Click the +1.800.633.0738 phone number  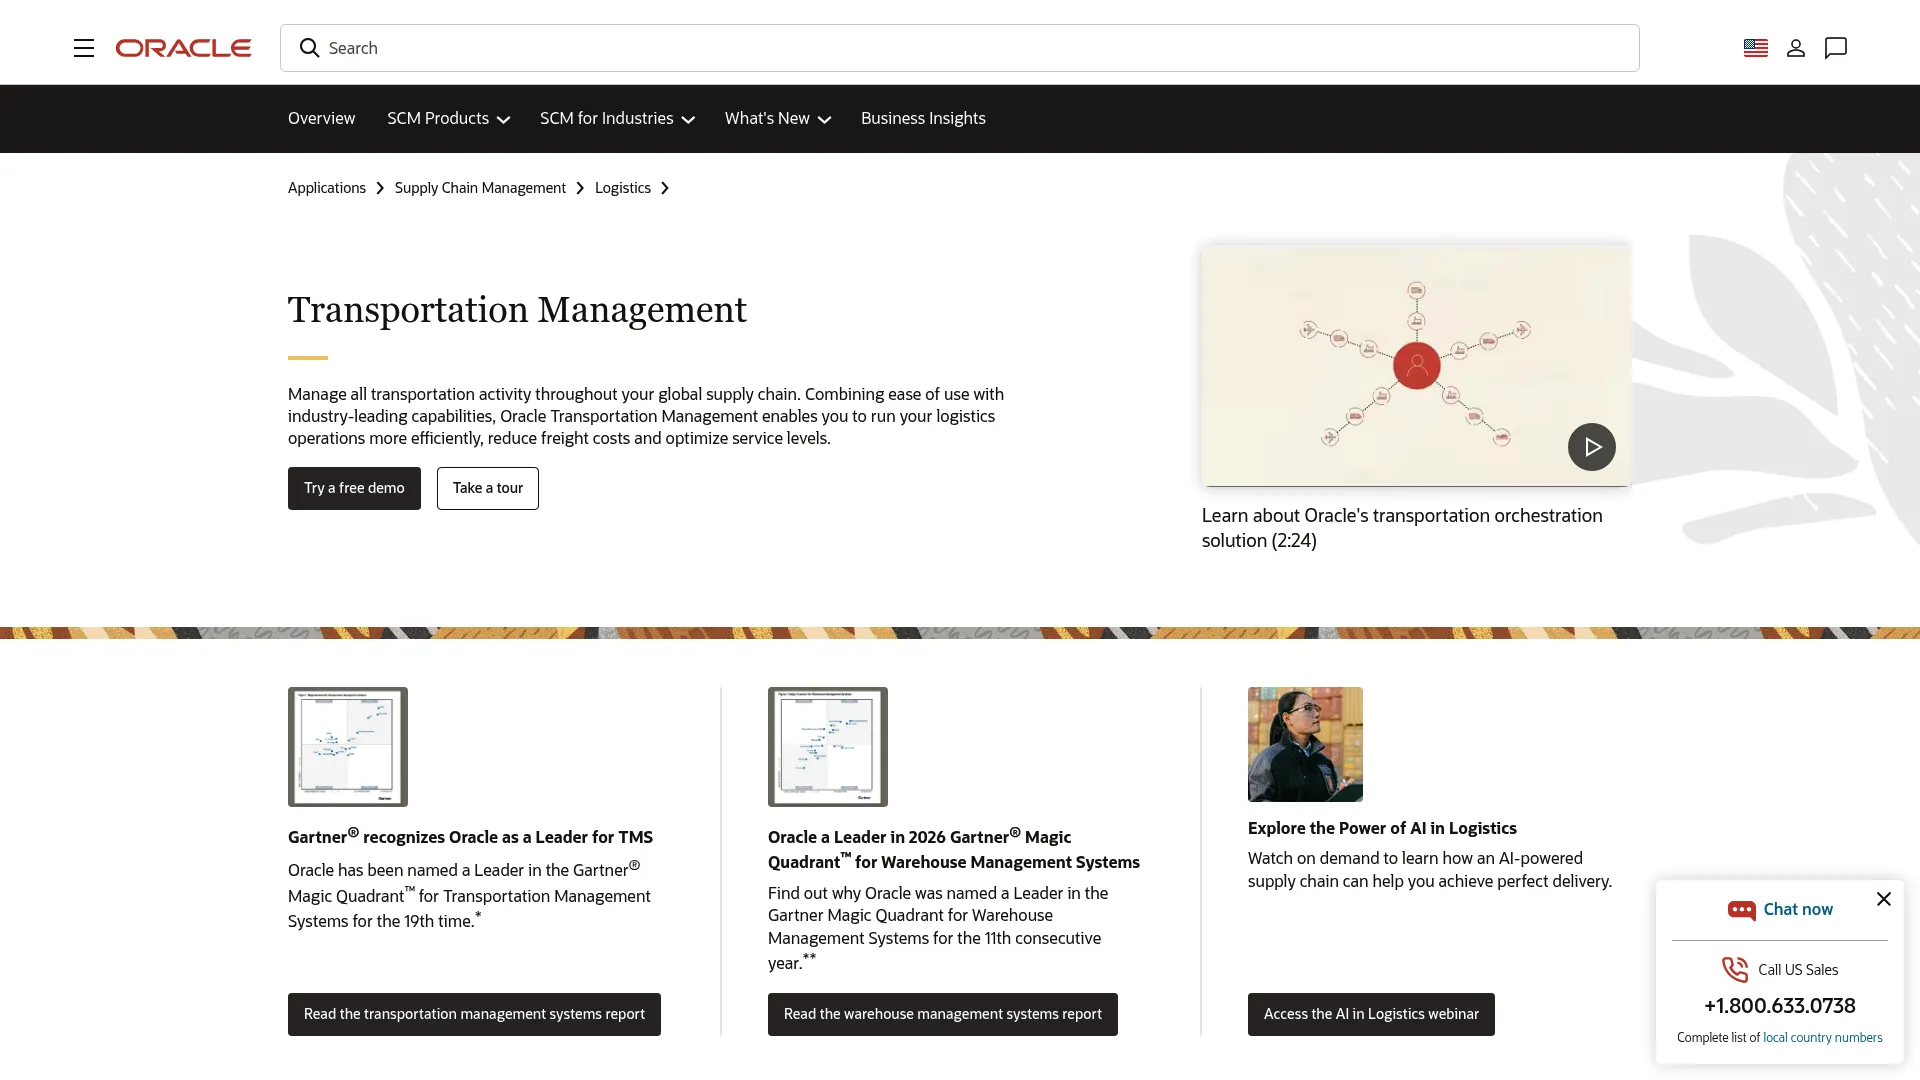[x=1780, y=1006]
